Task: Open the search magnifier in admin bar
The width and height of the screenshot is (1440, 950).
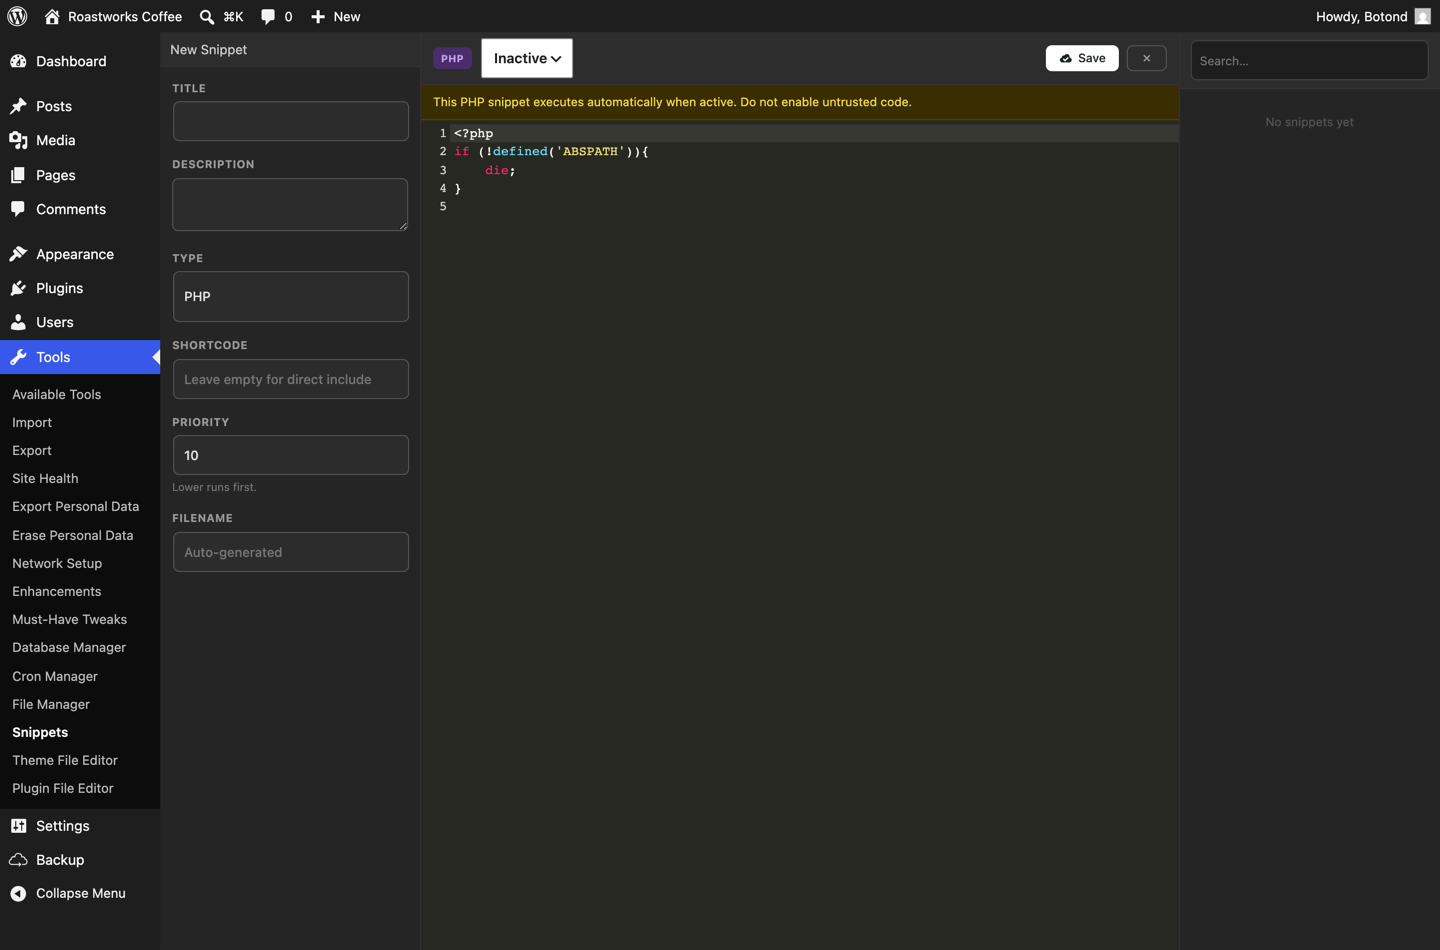Action: 207,16
